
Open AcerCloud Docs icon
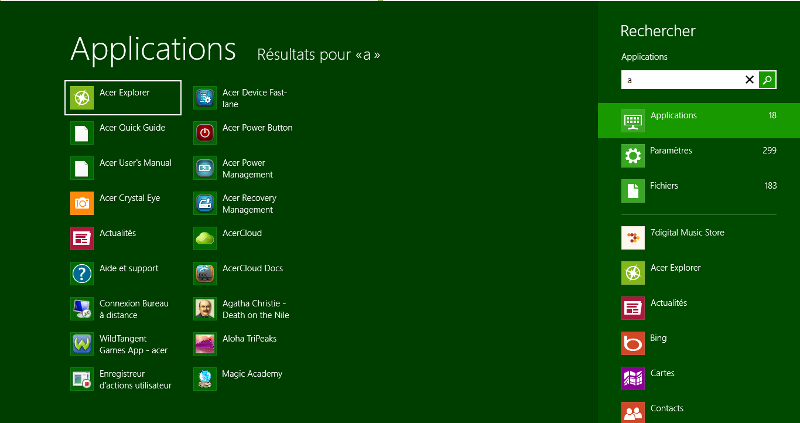tap(205, 273)
